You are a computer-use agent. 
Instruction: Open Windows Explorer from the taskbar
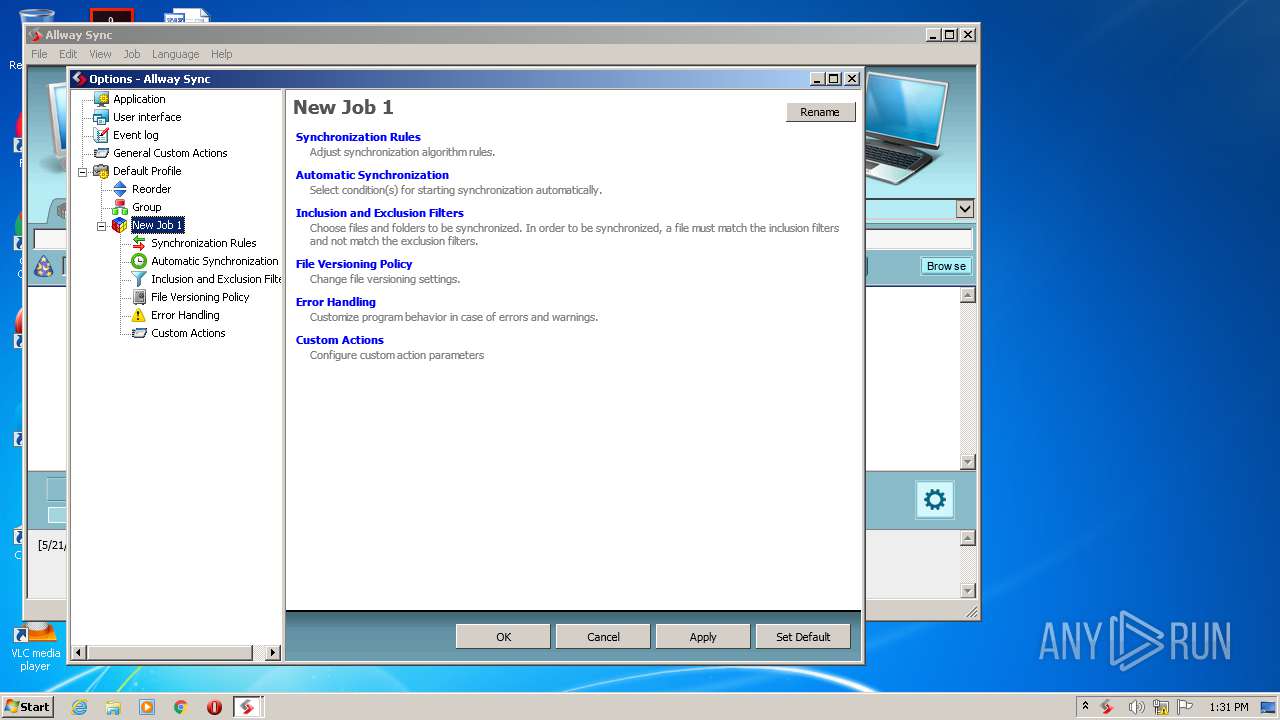pos(113,707)
